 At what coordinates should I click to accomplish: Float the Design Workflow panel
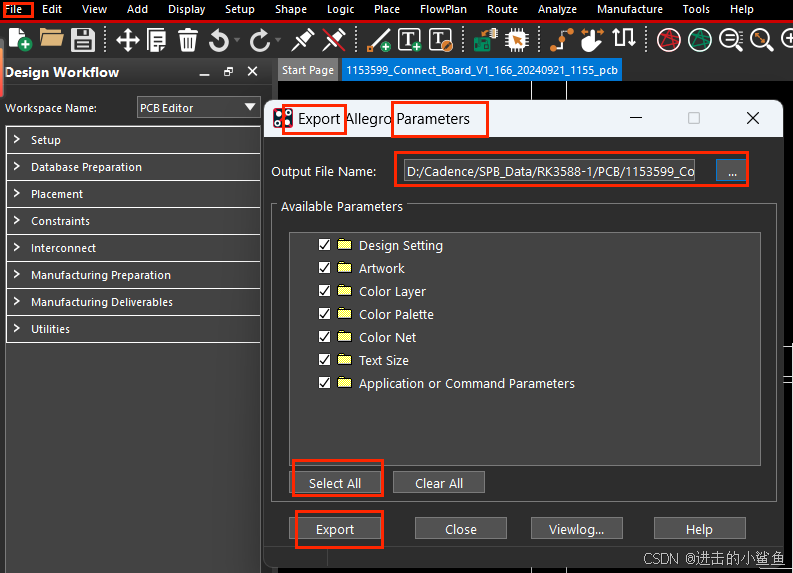tap(229, 72)
